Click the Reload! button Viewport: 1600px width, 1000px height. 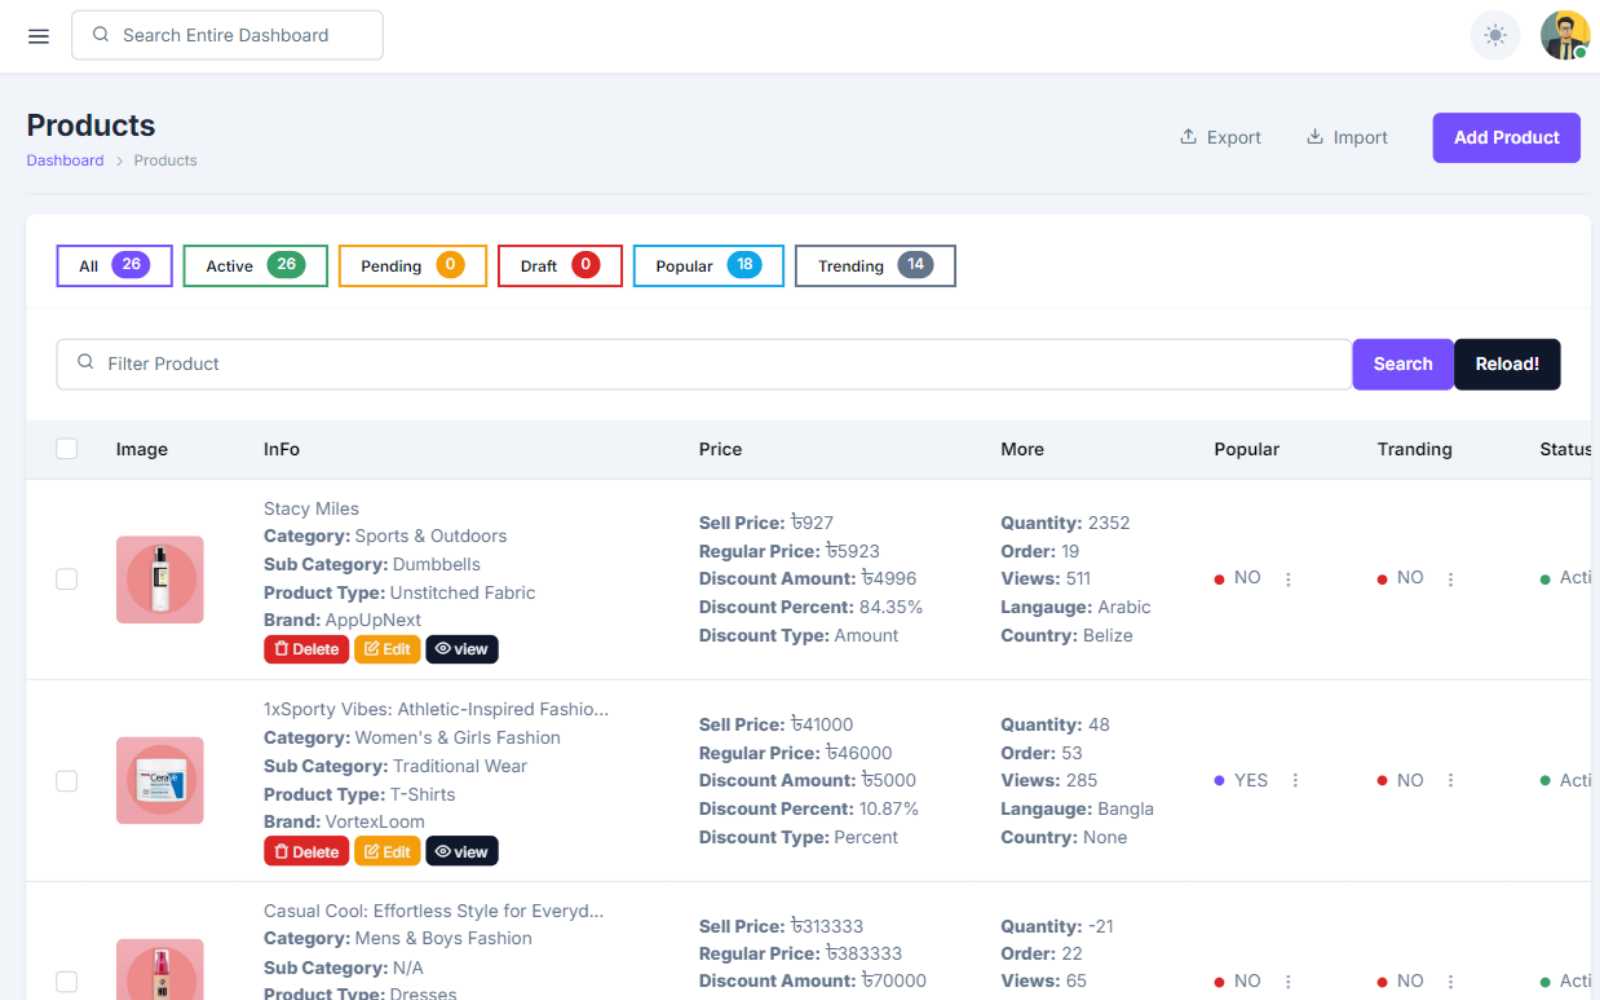pyautogui.click(x=1507, y=364)
